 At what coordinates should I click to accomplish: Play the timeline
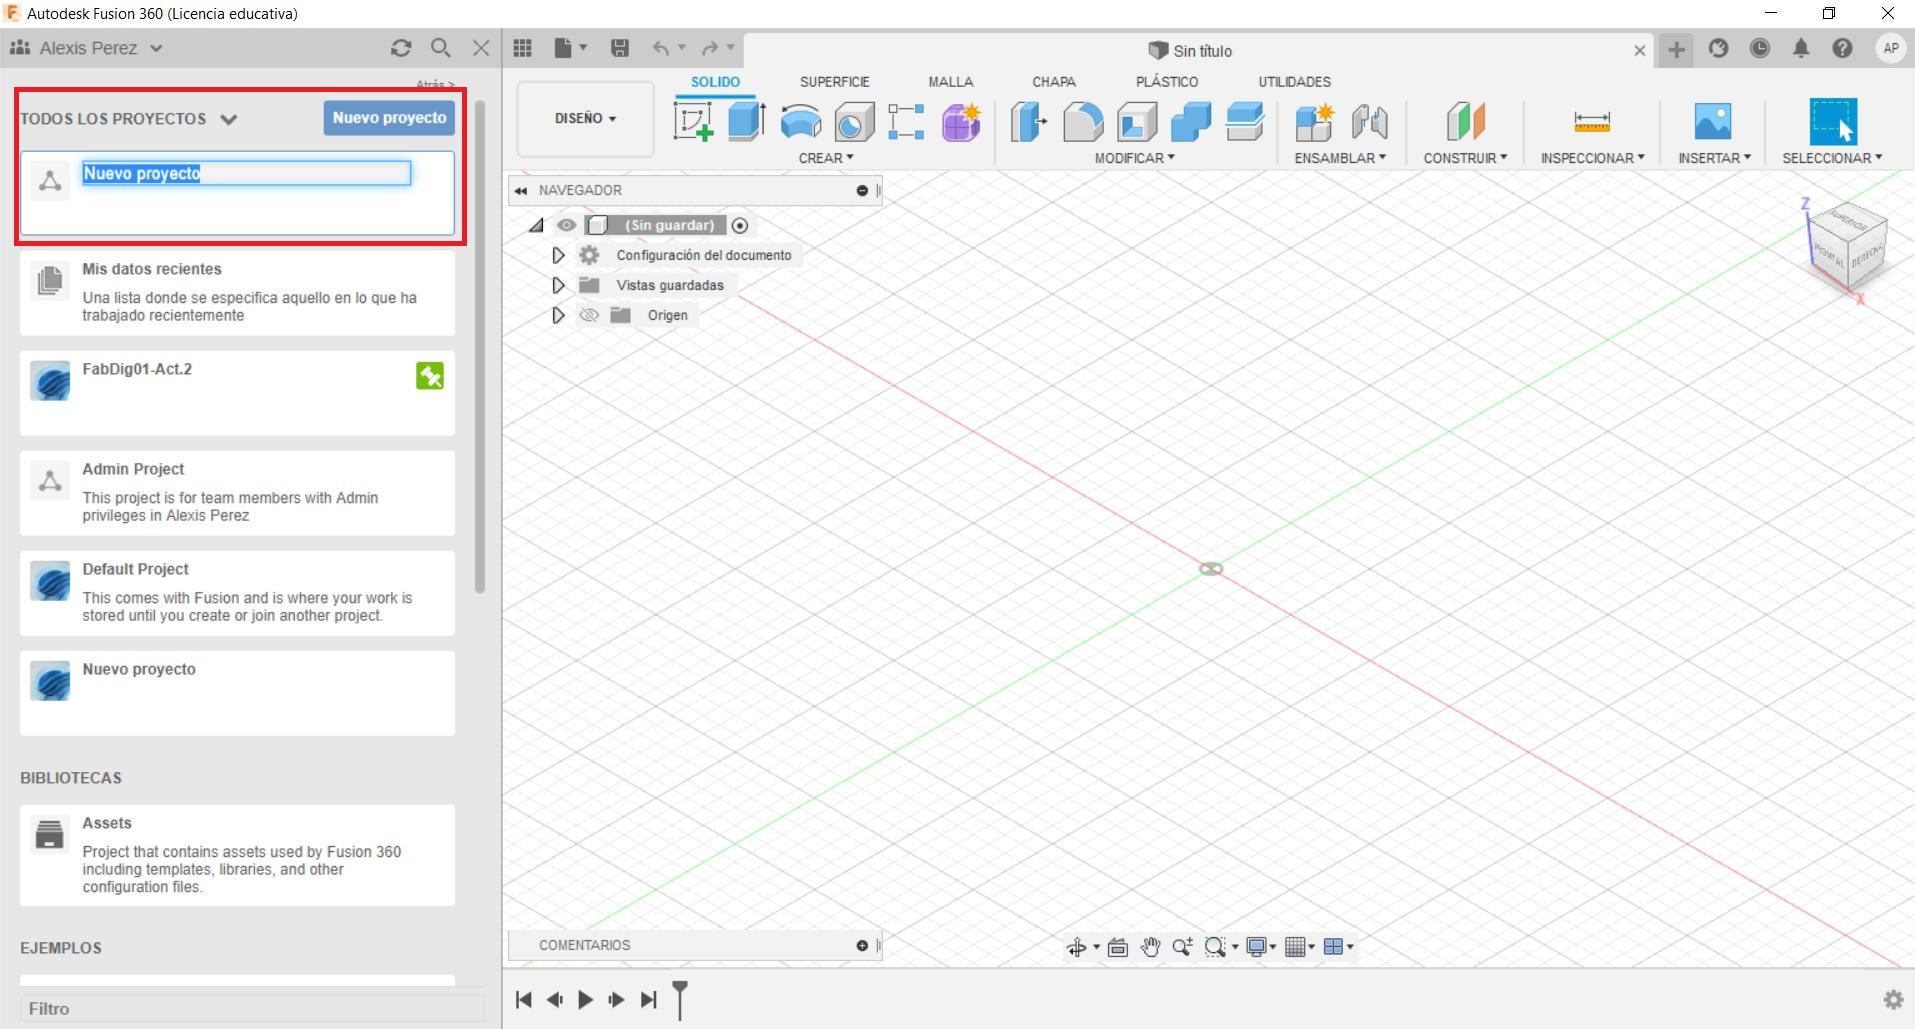click(586, 999)
